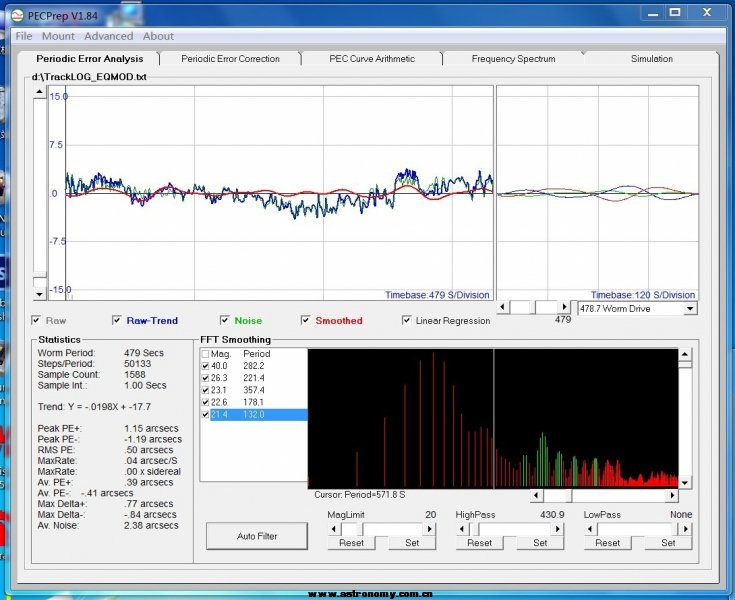Viewport: 735px width, 600px height.
Task: Click down arrow of main graph vertical scrollbar
Action: pos(39,294)
